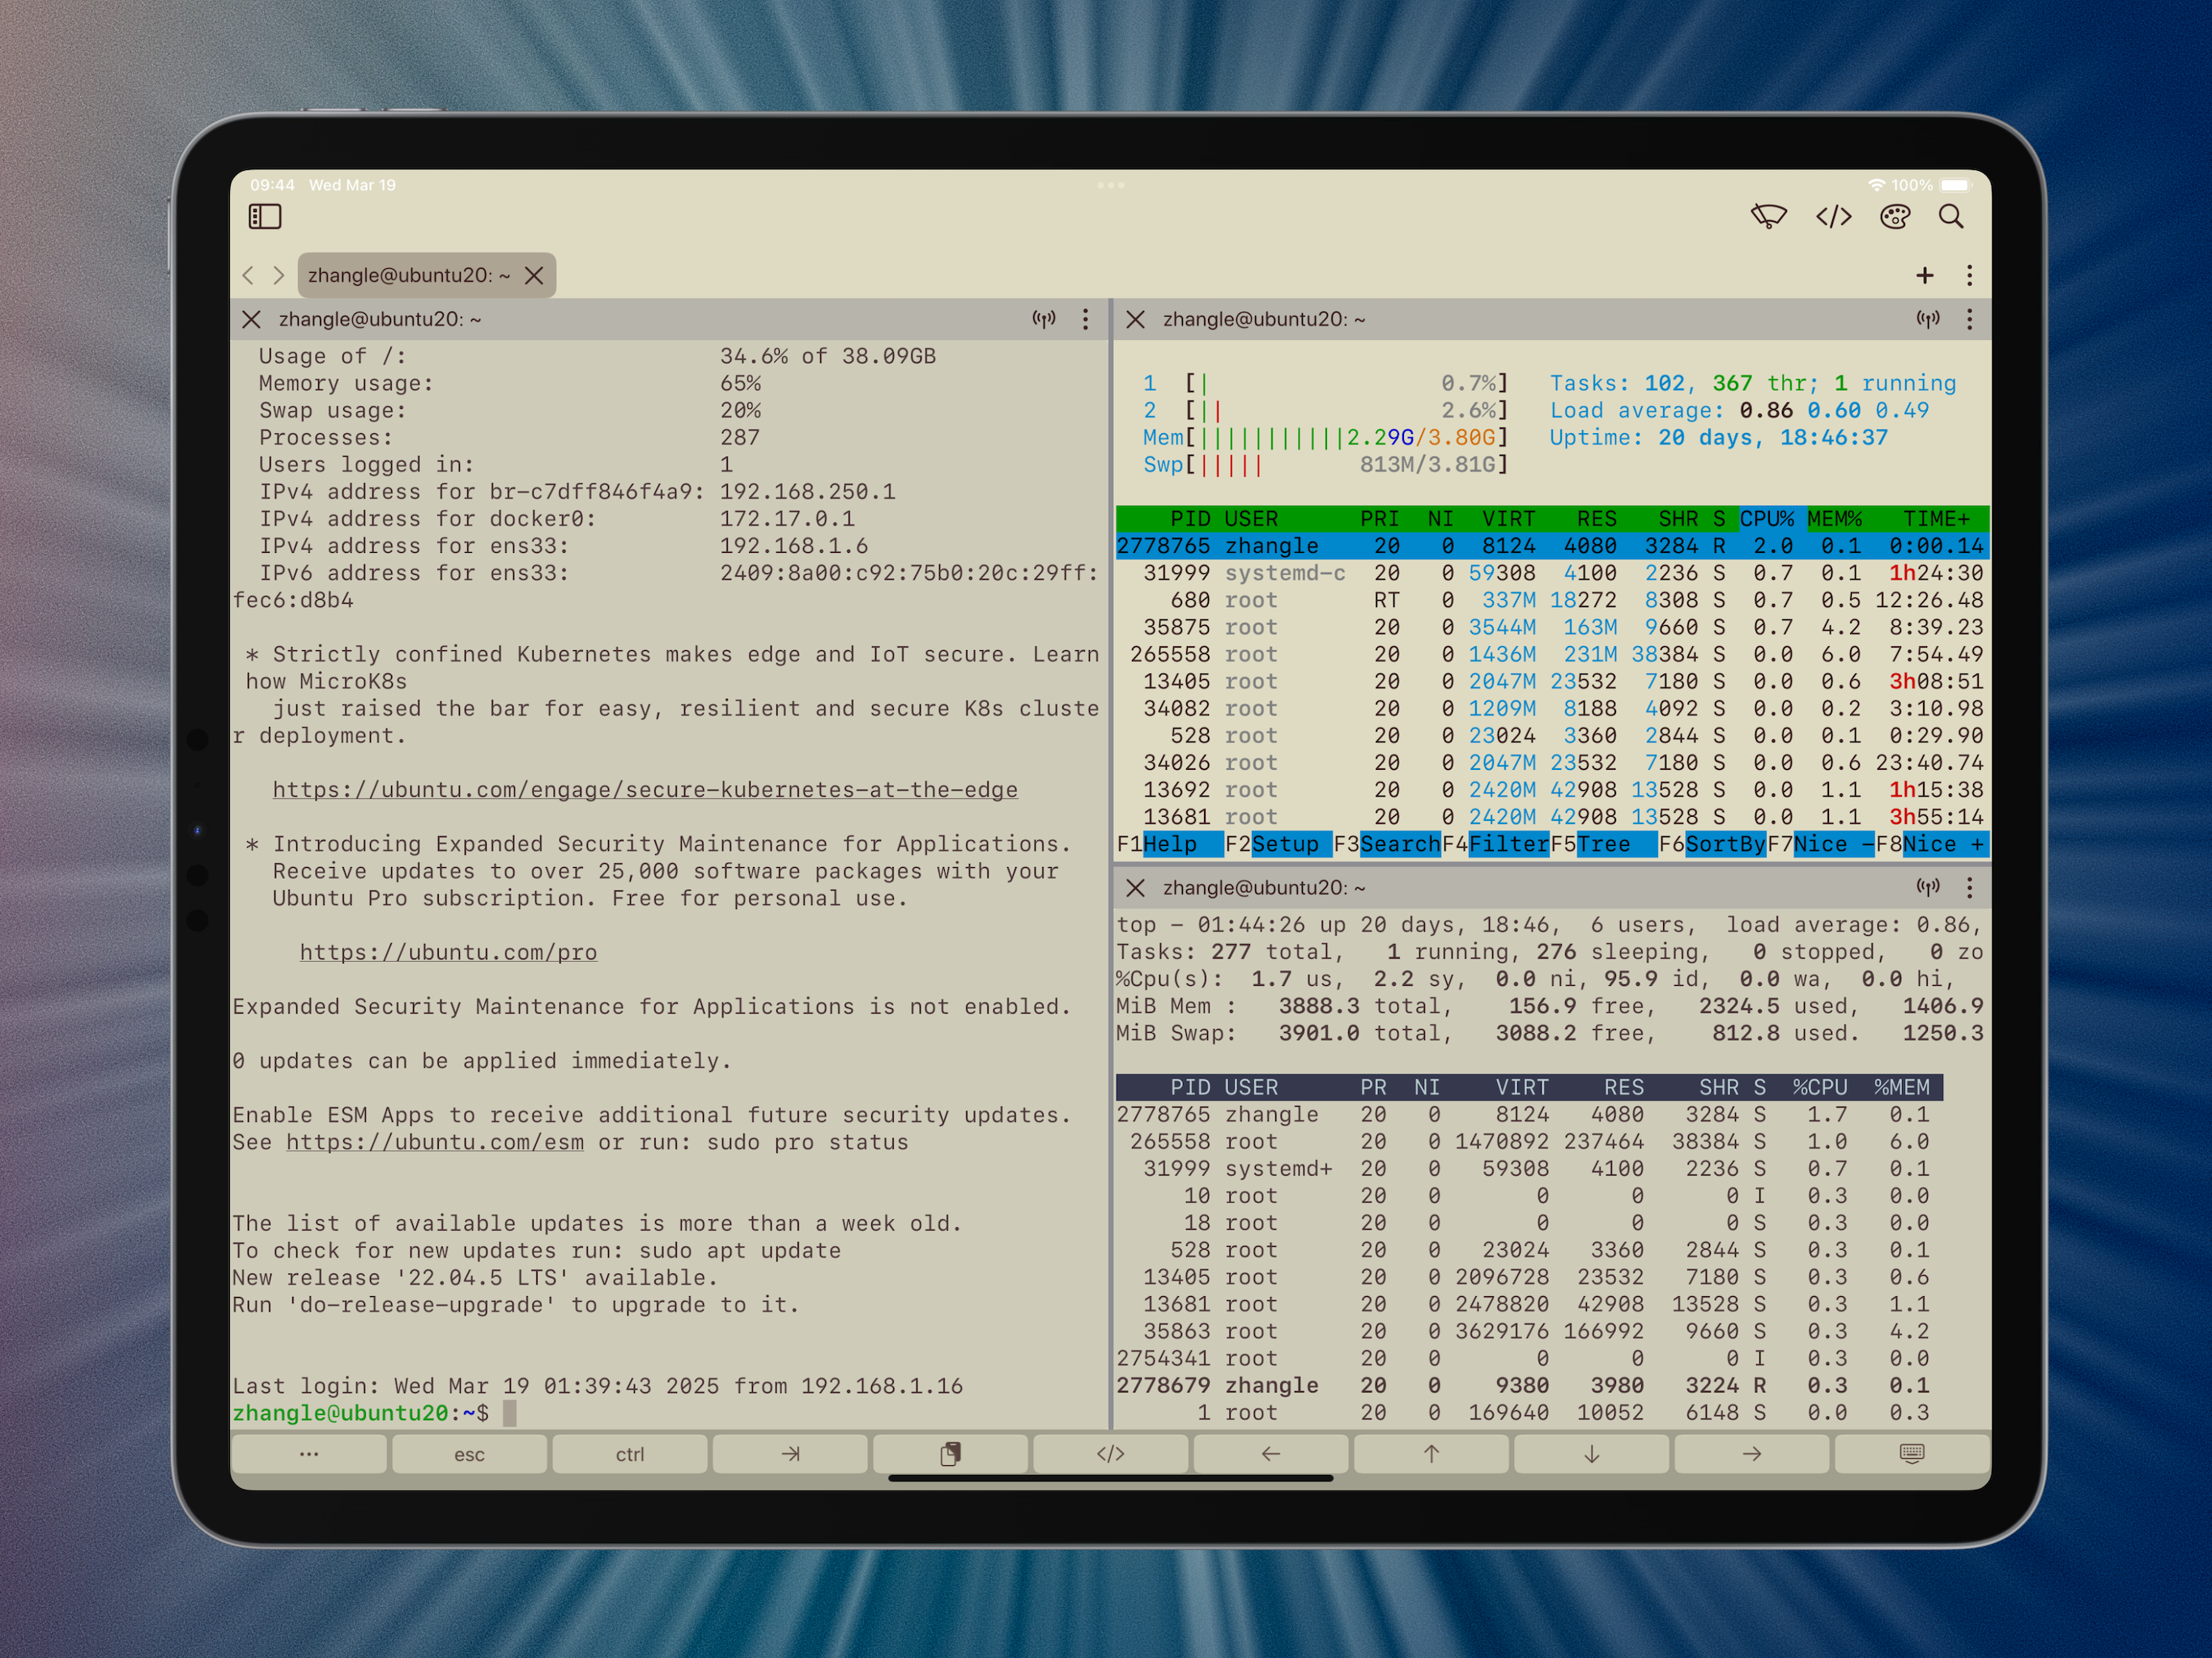Open the color theme palette icon

pyautogui.click(x=1894, y=216)
